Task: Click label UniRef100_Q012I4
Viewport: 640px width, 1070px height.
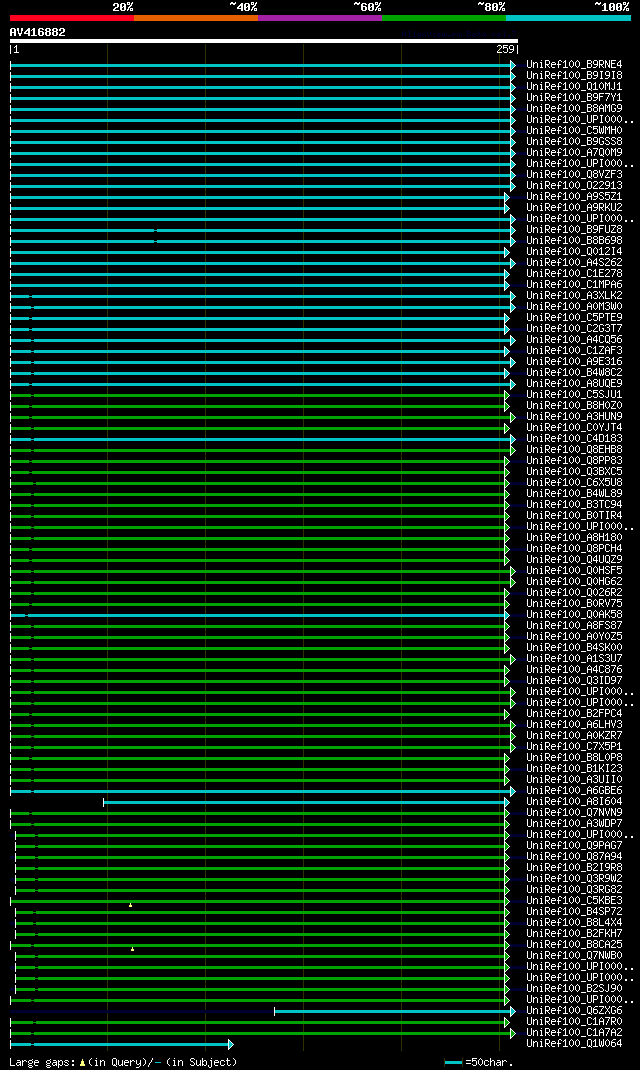Action: (574, 251)
